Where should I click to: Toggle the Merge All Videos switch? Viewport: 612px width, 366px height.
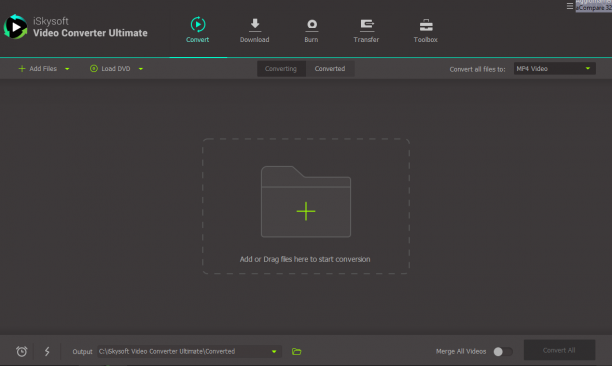tap(503, 352)
